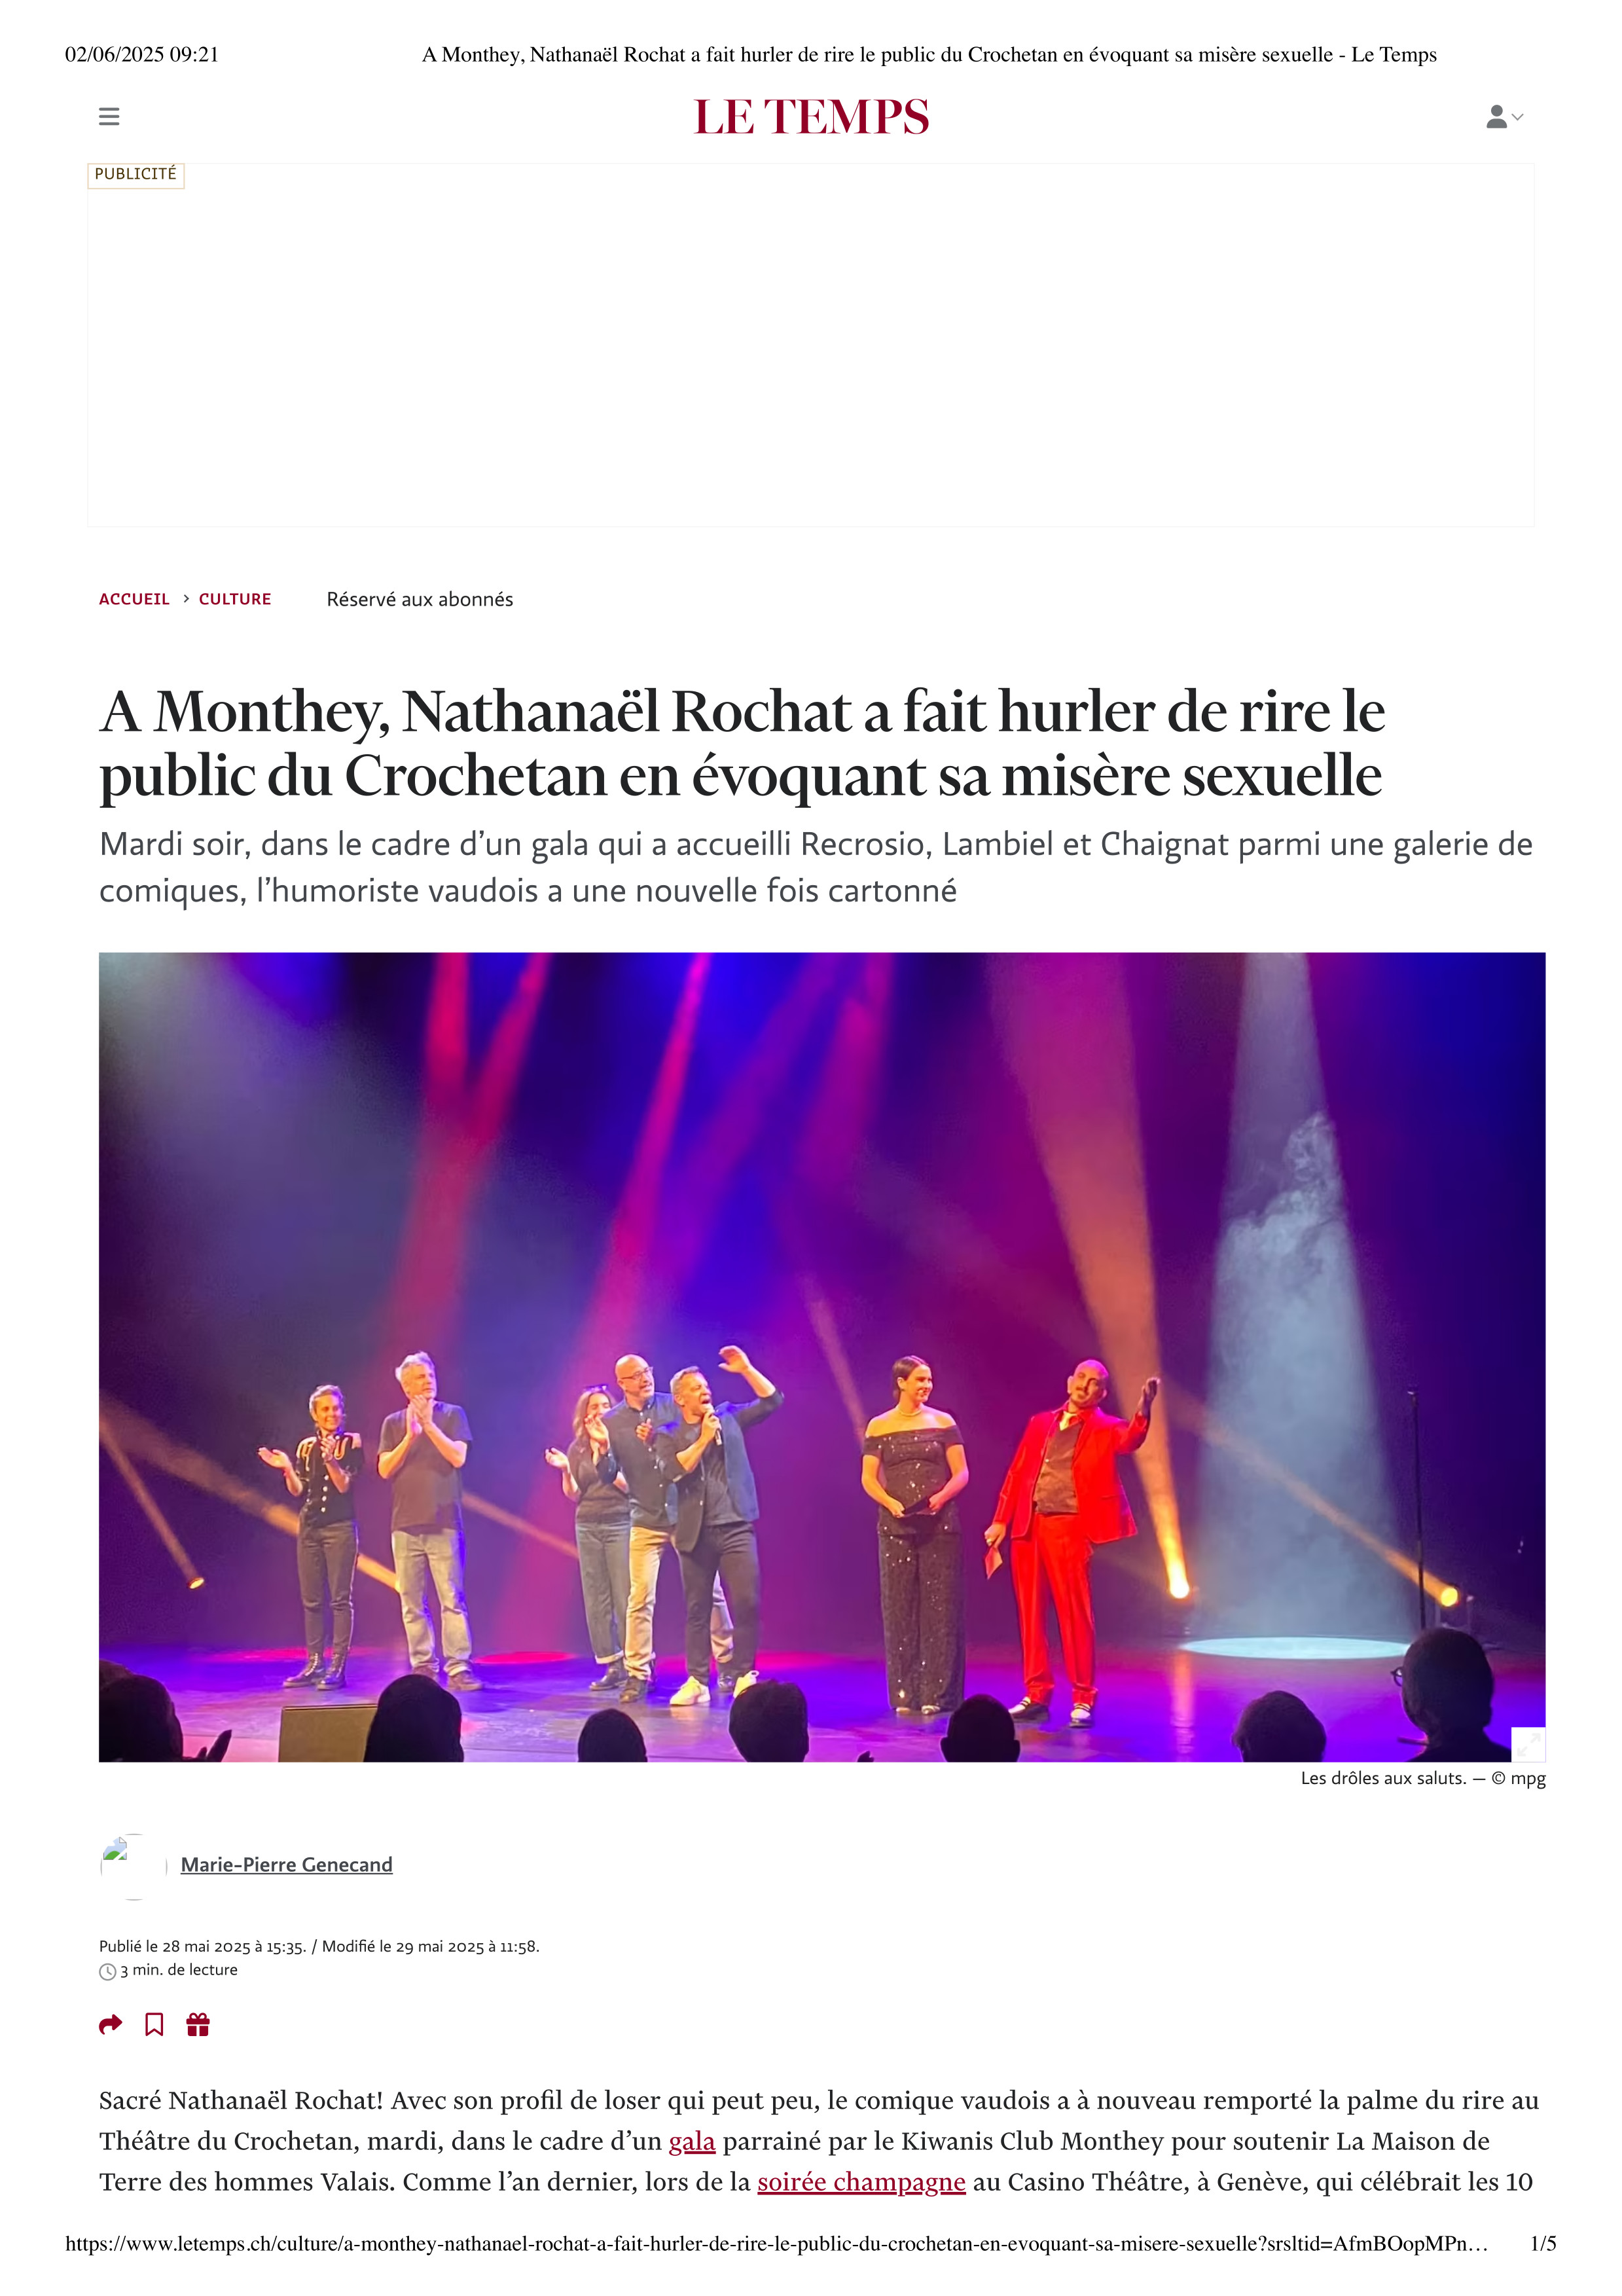Click the reading time clock icon
The image size is (1622, 2296).
click(108, 1972)
